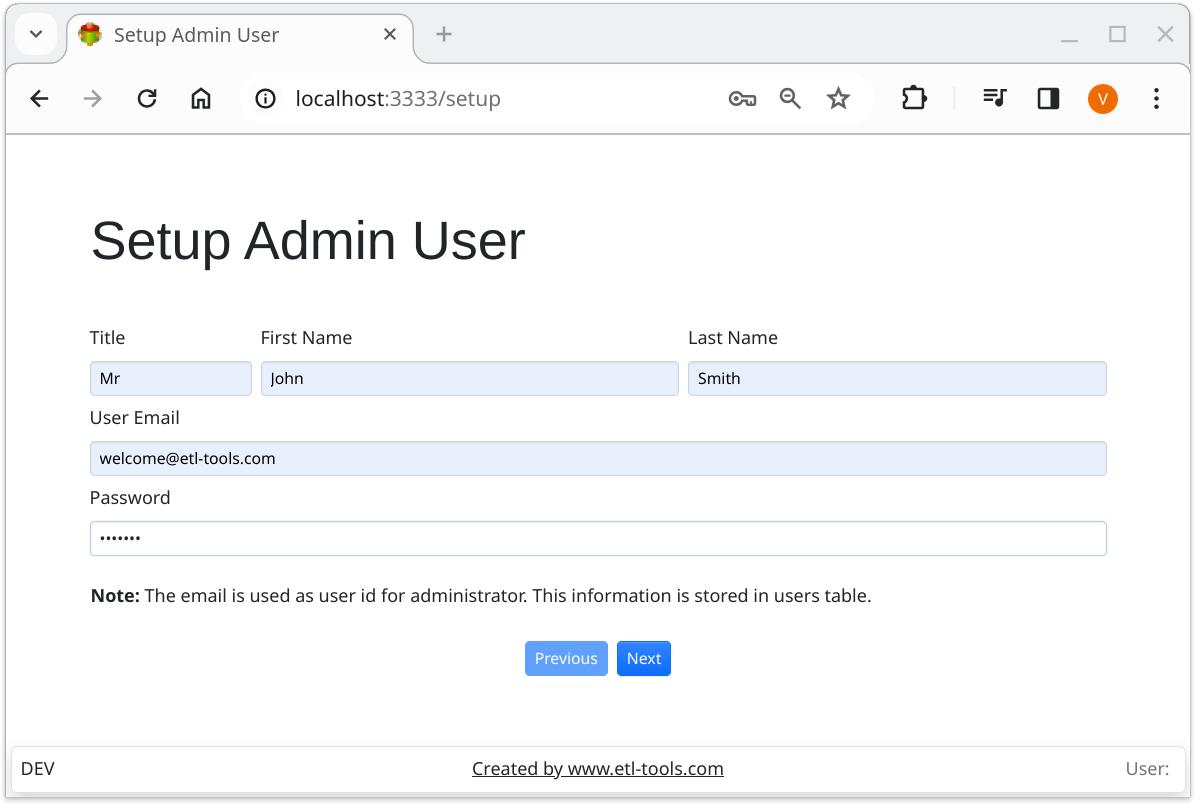Screen dimensions: 1196x805
Task: Toggle the browser side panel
Action: point(1048,98)
